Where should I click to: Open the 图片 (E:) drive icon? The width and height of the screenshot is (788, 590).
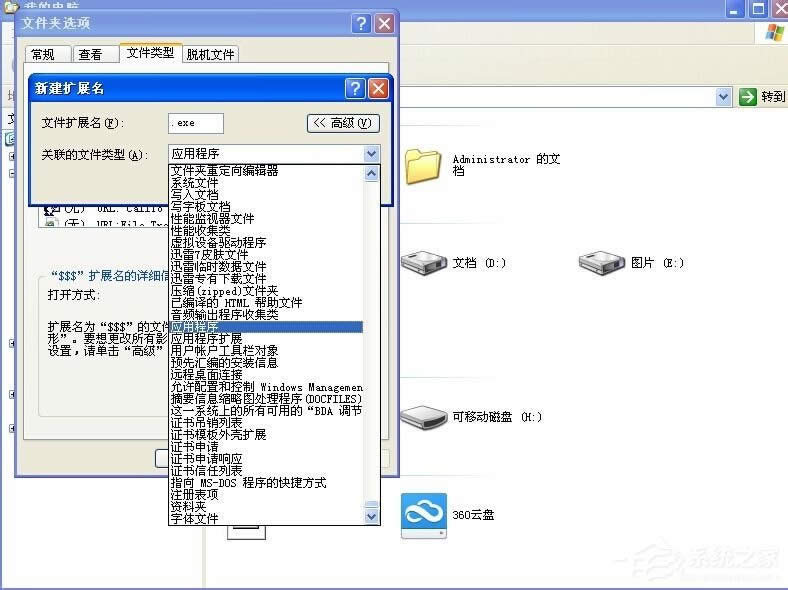click(x=600, y=263)
